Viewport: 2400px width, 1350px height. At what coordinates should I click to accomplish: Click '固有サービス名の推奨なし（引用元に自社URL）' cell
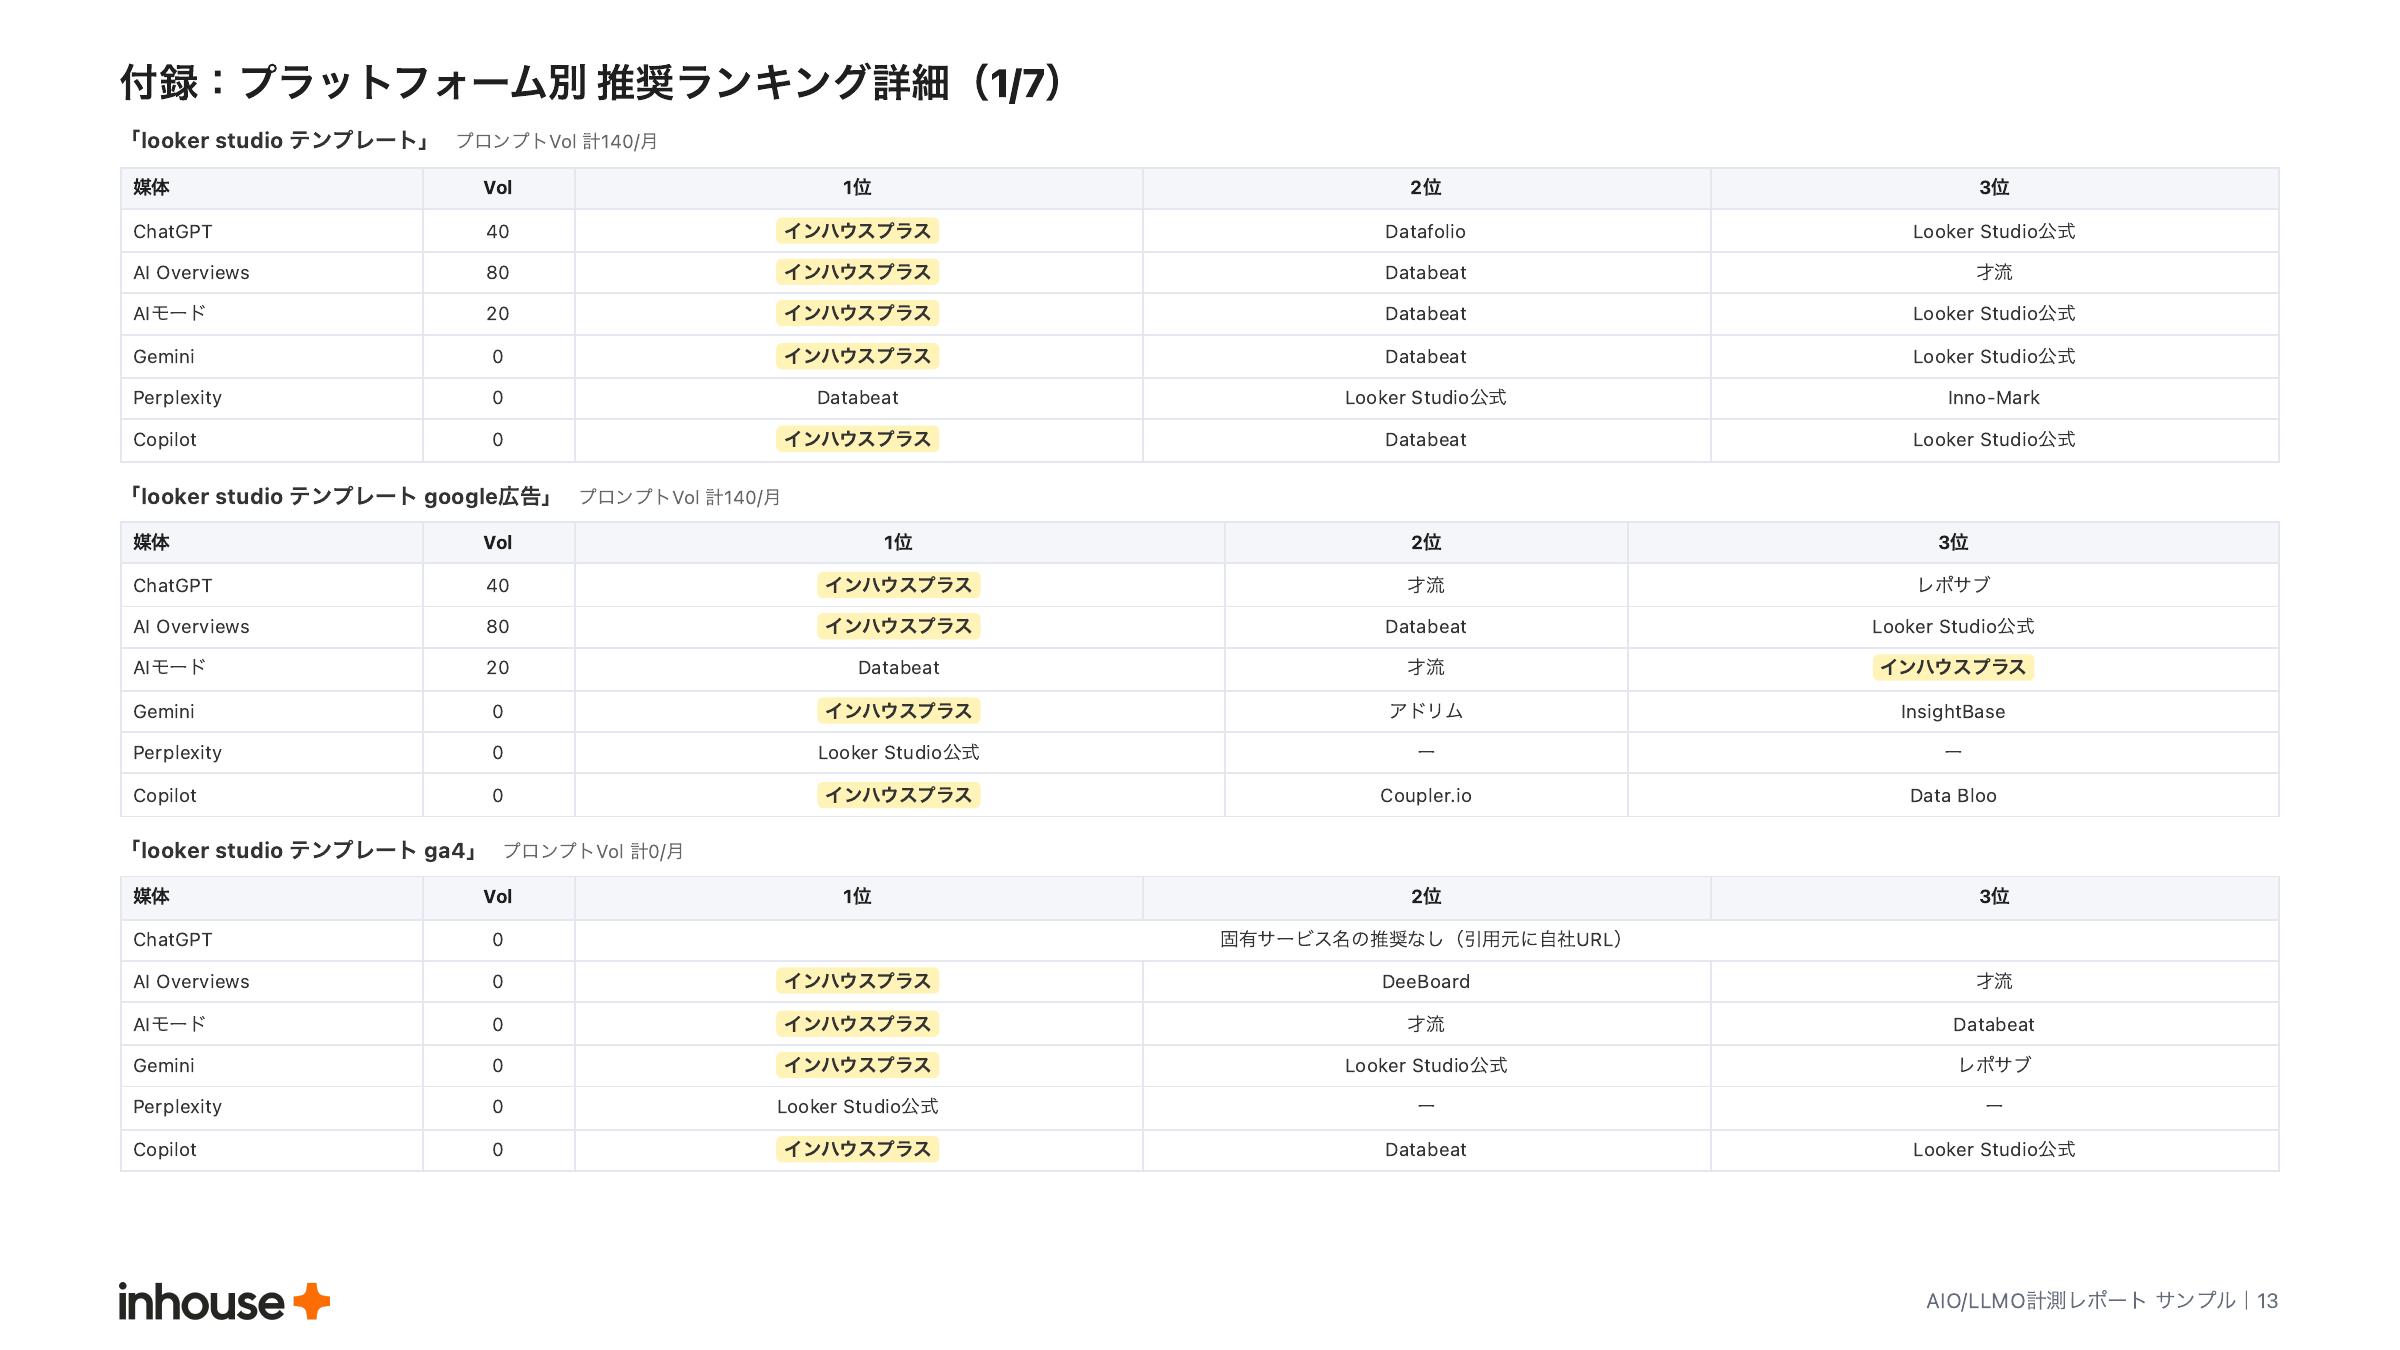[x=1425, y=940]
